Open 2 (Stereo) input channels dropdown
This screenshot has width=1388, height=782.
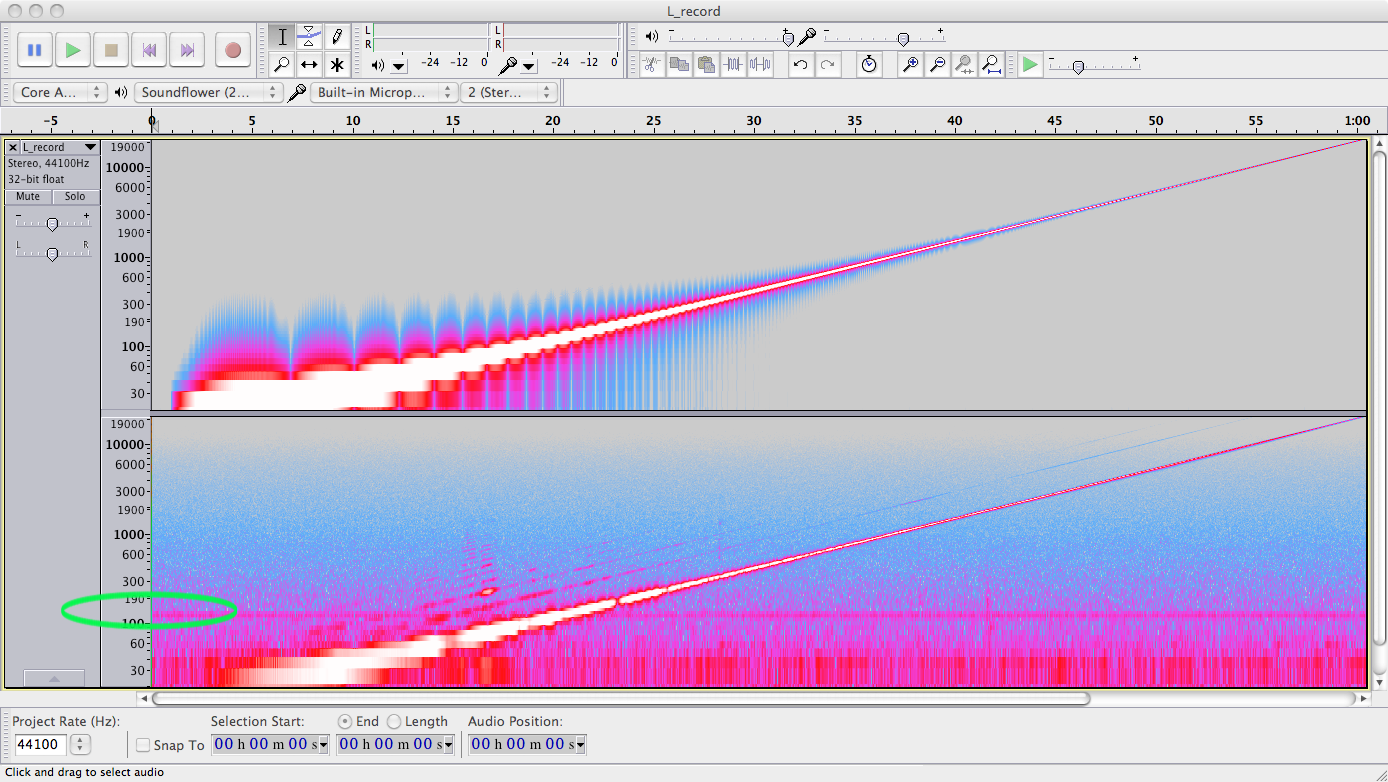(x=509, y=92)
